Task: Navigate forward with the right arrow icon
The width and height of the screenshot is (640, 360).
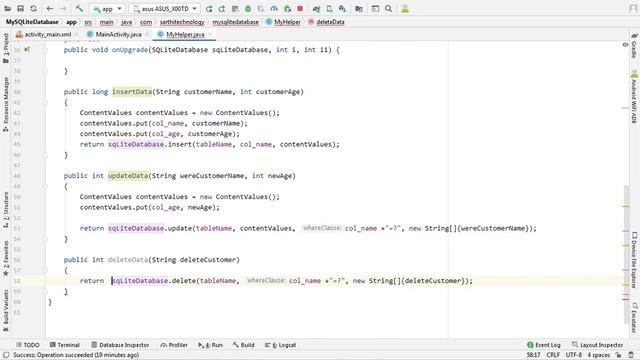Action: (63, 9)
